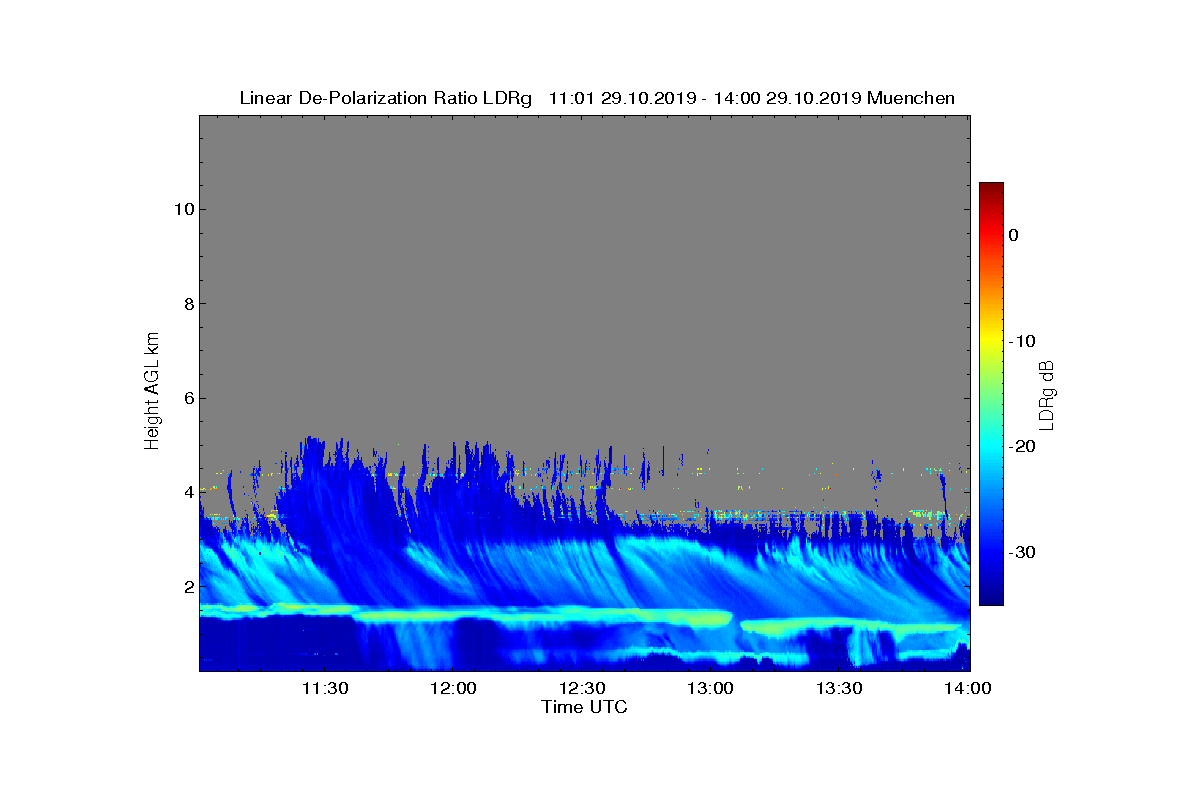
Task: Click the height tick label 8
Action: click(x=187, y=304)
